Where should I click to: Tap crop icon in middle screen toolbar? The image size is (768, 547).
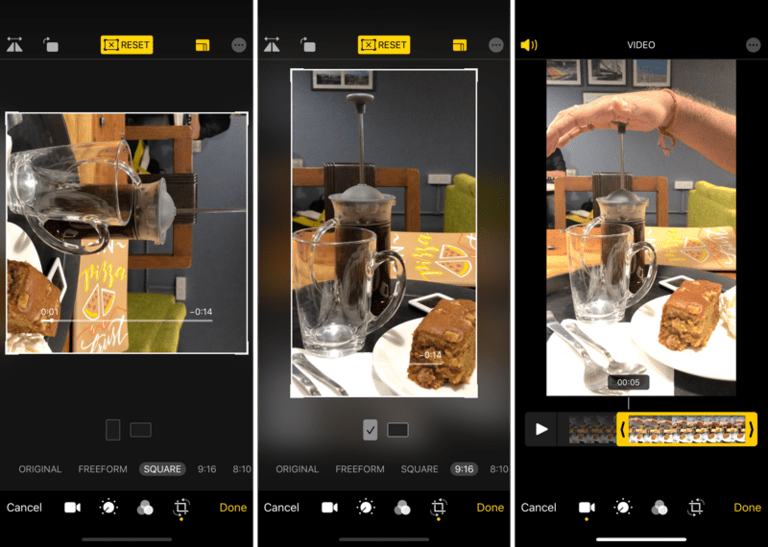pyautogui.click(x=438, y=507)
